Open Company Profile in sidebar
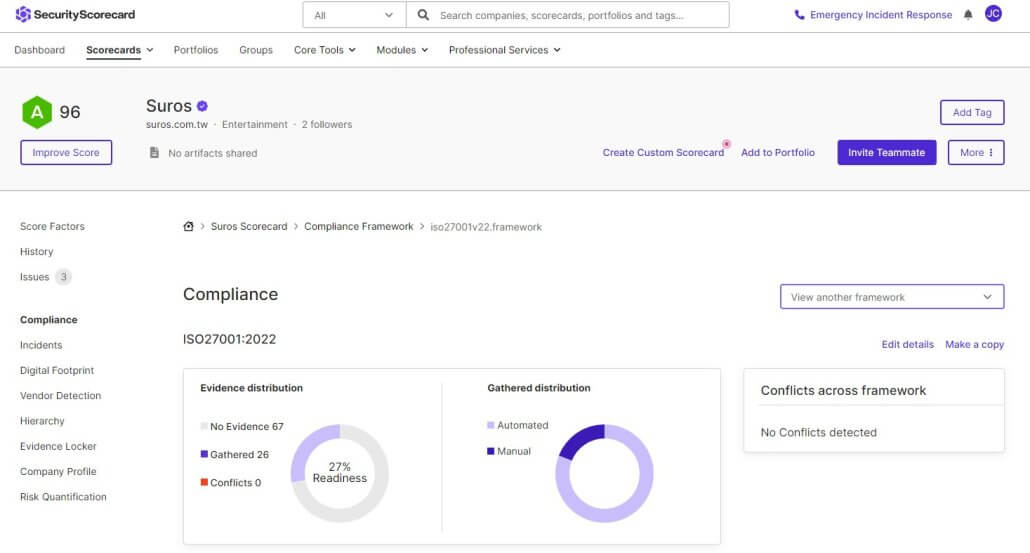This screenshot has width=1030, height=553. 58,472
